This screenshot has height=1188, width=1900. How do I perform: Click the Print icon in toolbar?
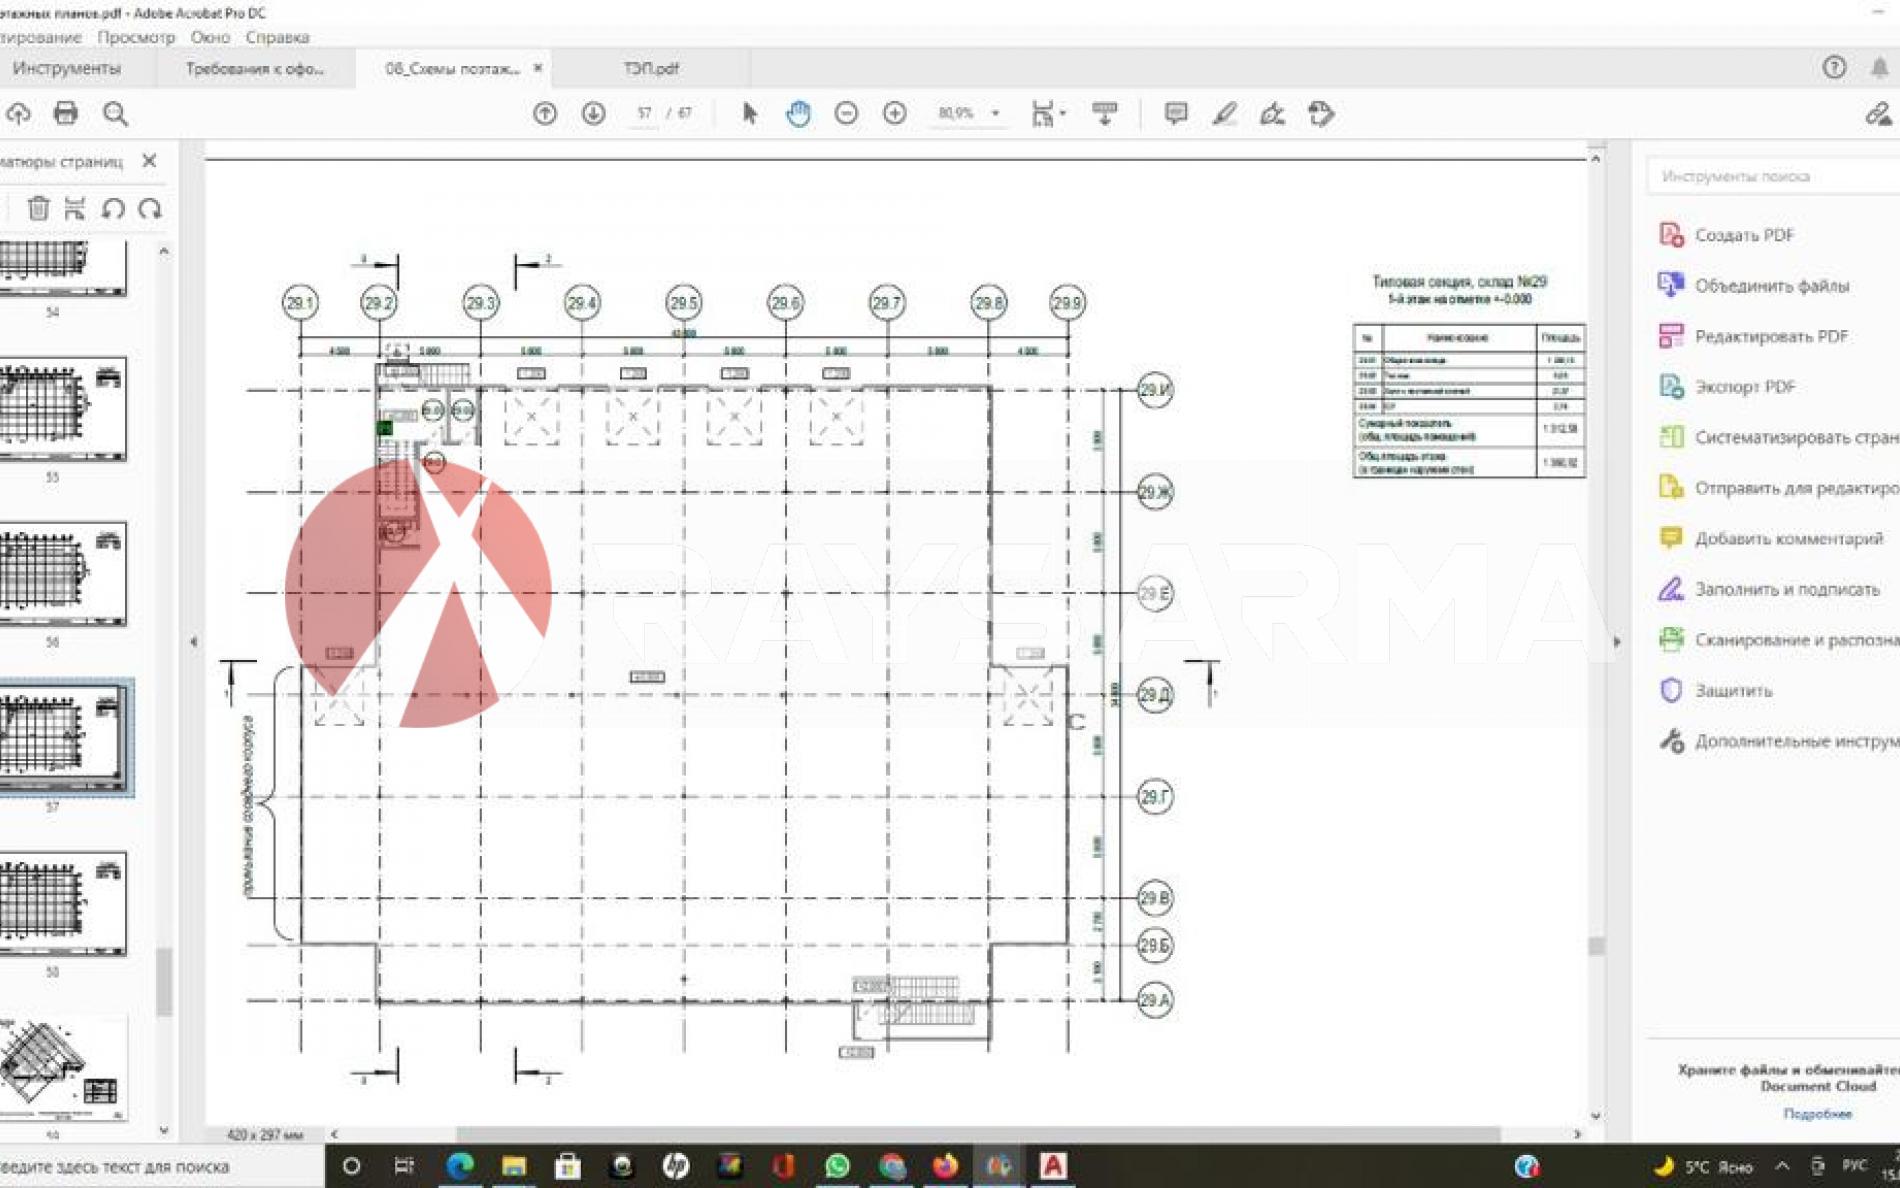click(66, 114)
